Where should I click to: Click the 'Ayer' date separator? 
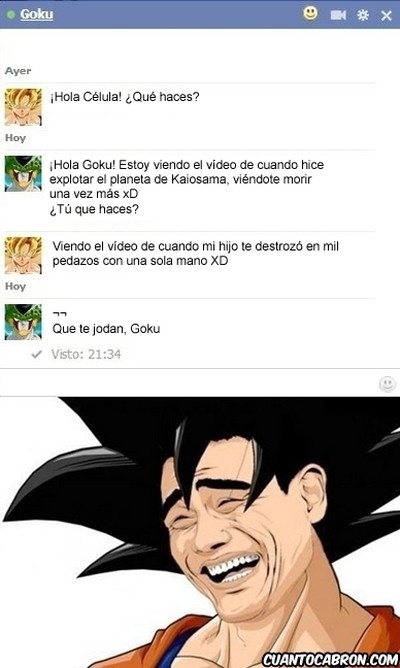click(18, 71)
